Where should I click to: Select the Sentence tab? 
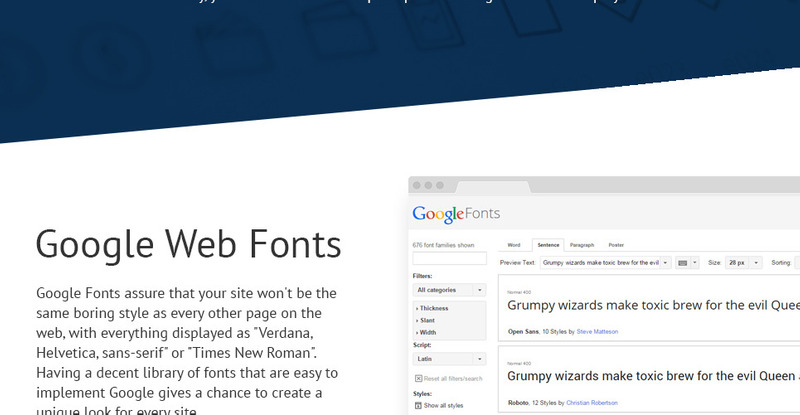coord(548,245)
